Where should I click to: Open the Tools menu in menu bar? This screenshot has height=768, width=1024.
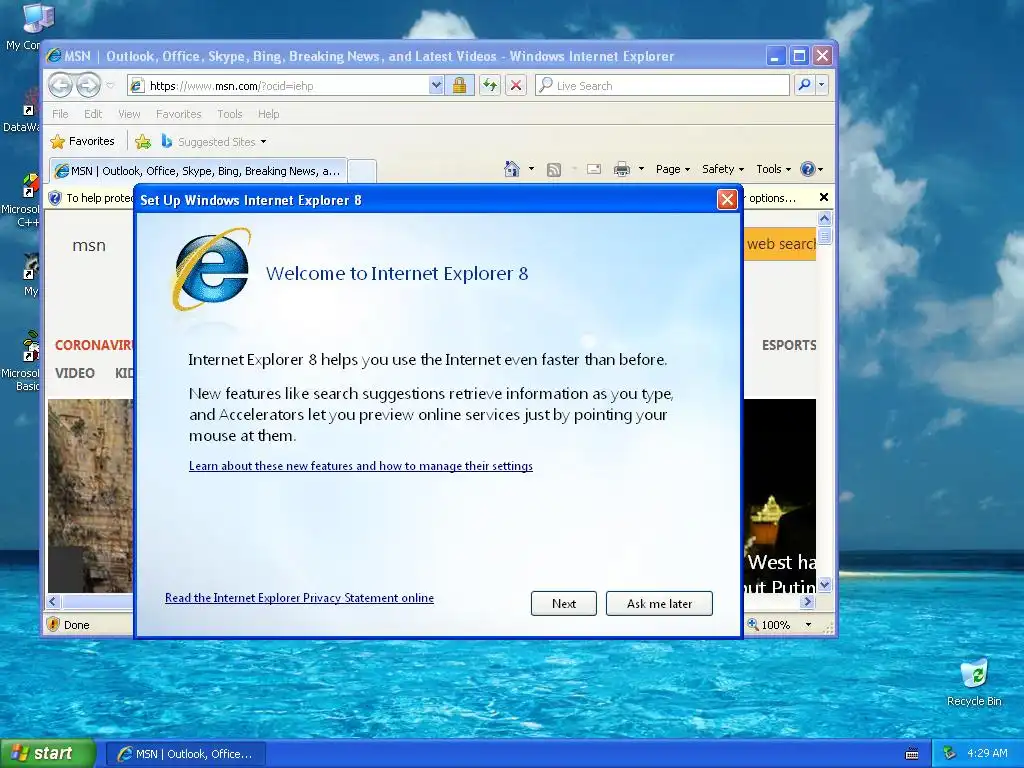(230, 114)
